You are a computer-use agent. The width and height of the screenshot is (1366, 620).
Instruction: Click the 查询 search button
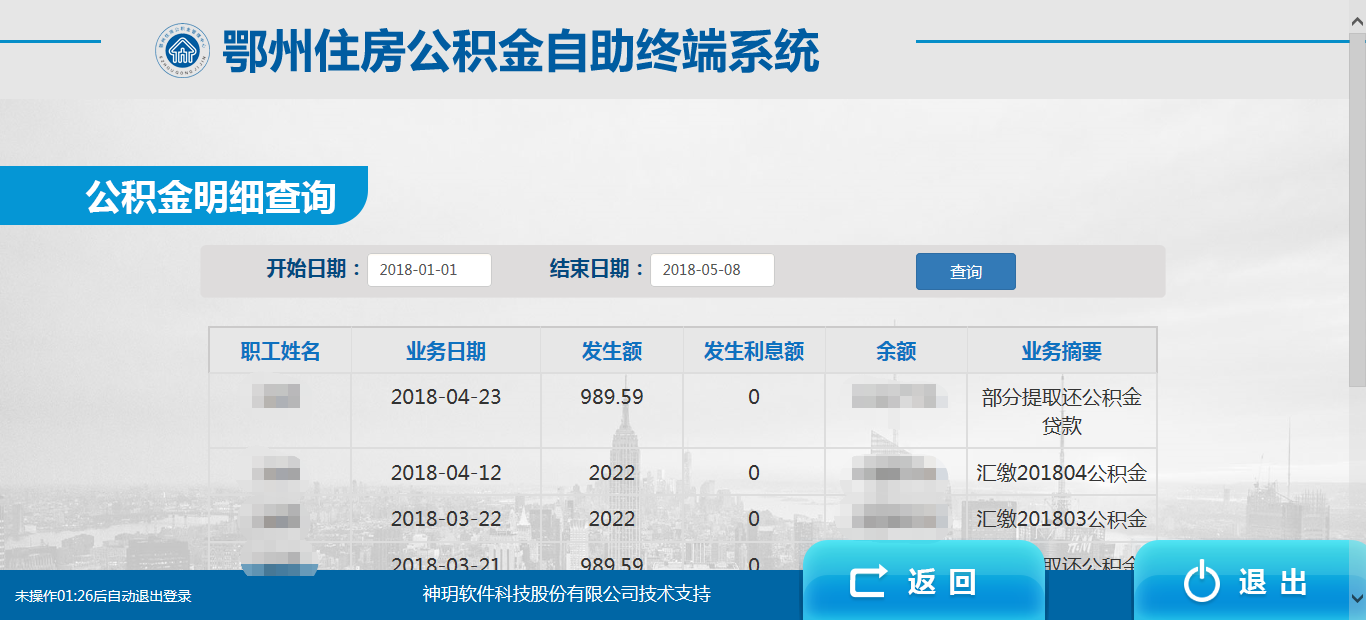coord(965,272)
